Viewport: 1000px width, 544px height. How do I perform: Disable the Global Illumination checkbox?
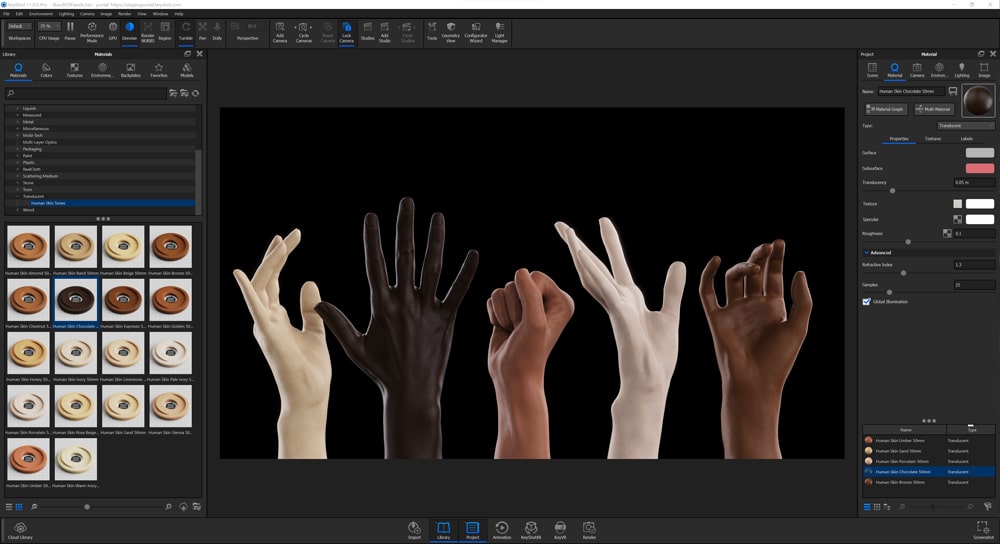click(866, 301)
